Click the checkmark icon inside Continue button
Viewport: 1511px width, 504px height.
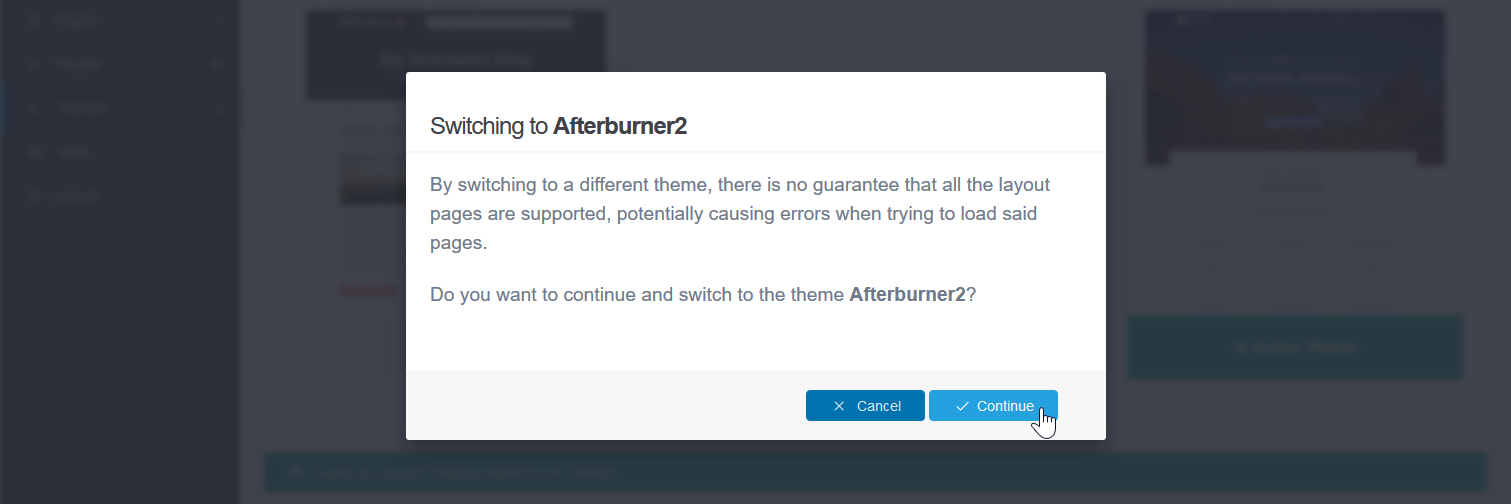tap(962, 406)
